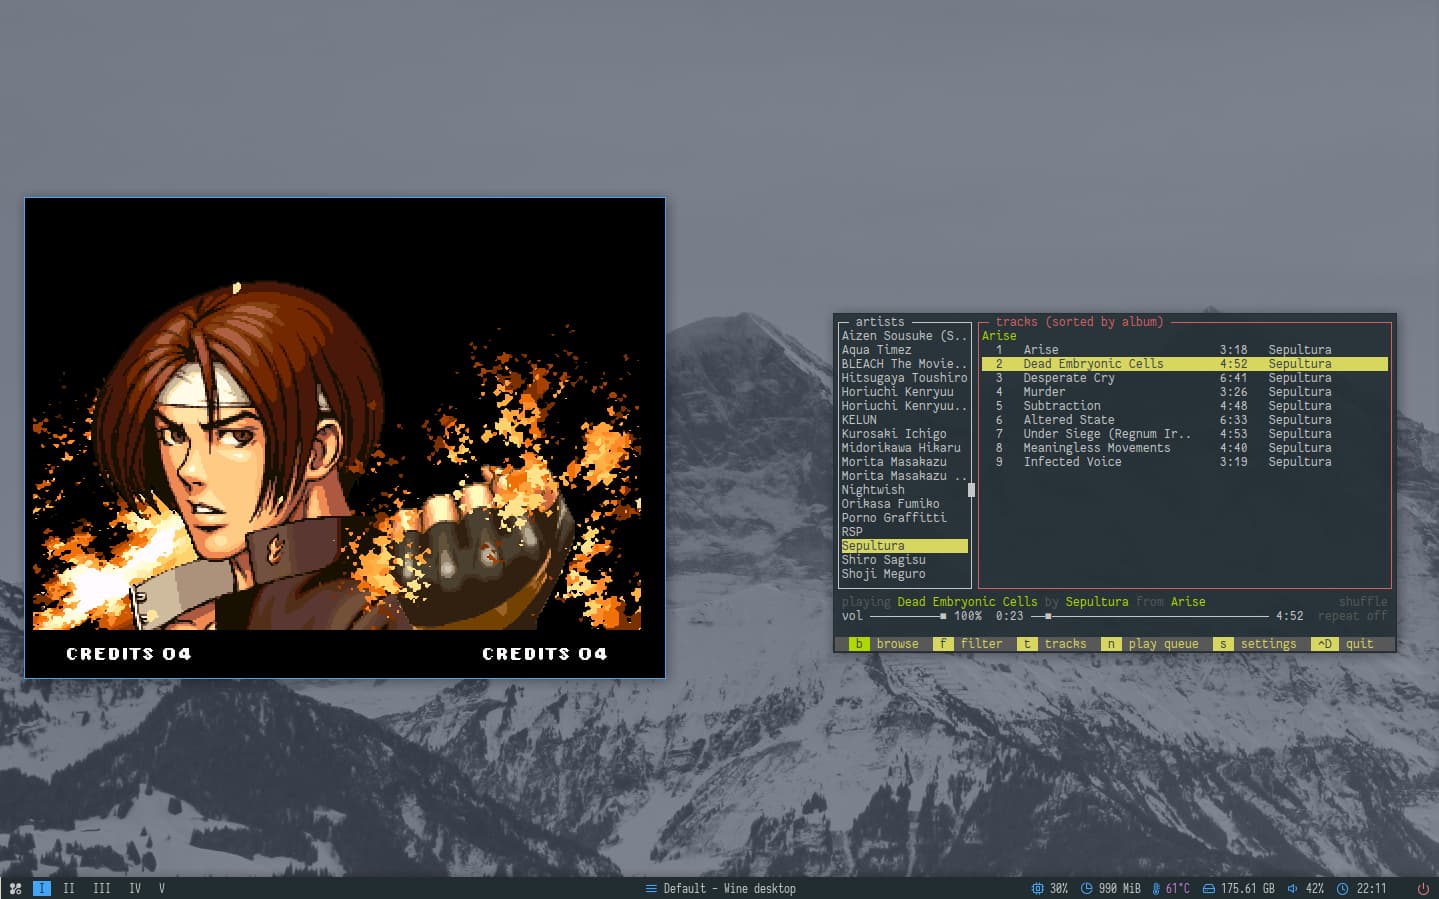Click the 0:23 elapsed time readout
This screenshot has width=1439, height=899.
pos(1009,616)
